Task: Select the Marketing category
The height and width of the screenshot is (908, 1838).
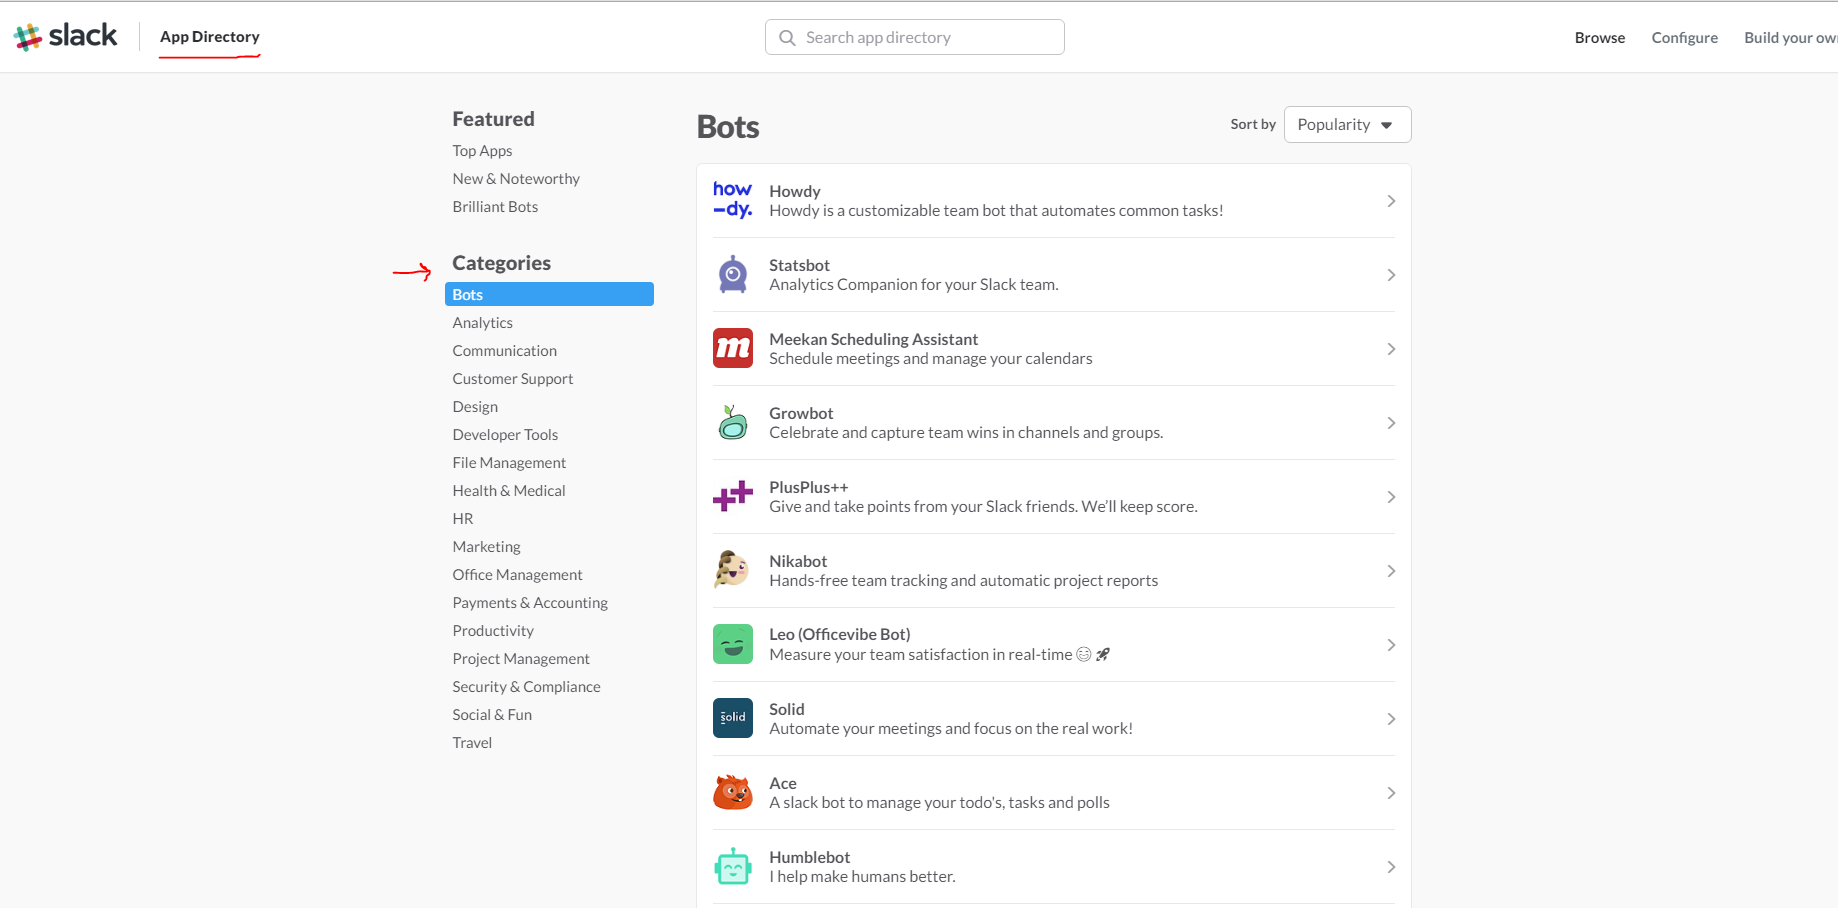Action: pos(486,547)
